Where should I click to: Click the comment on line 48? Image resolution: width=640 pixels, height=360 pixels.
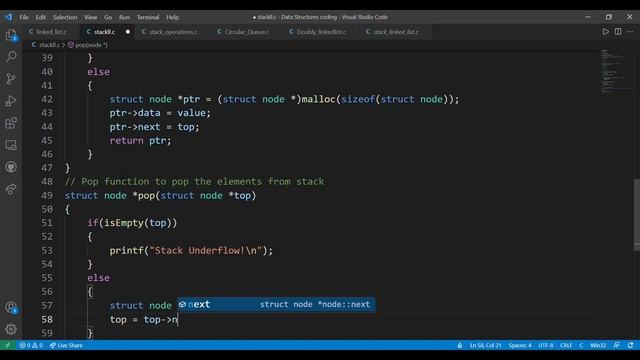(194, 182)
